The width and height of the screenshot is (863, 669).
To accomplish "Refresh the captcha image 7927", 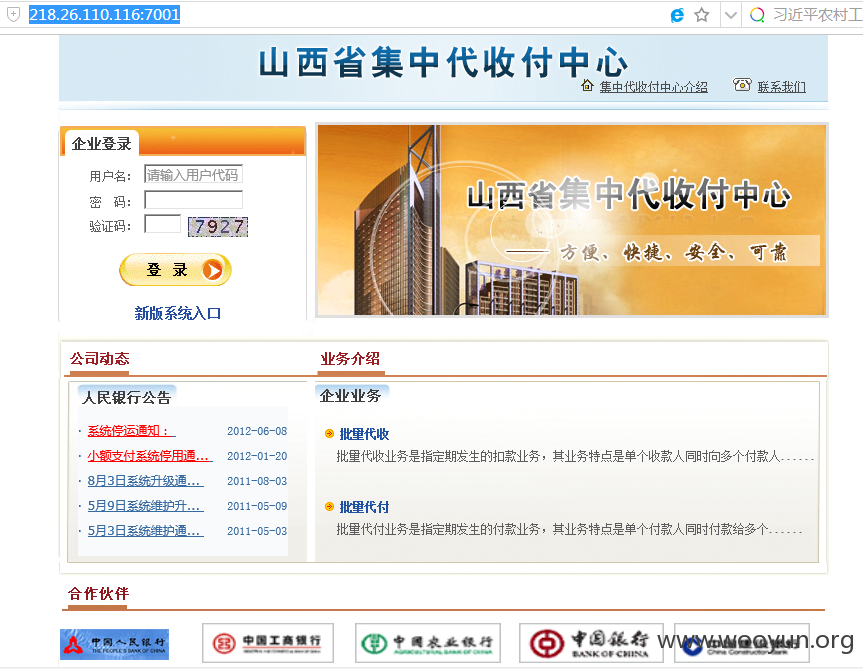I will [x=218, y=227].
